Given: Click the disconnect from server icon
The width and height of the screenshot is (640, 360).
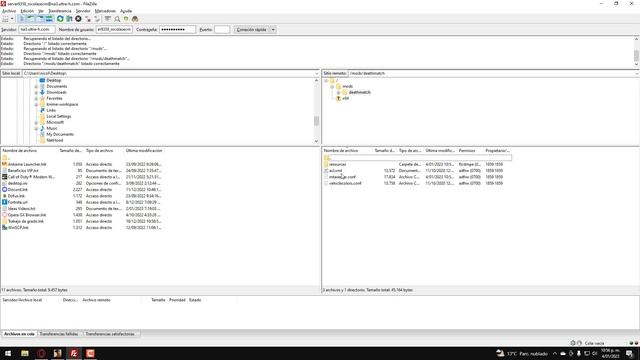Looking at the screenshot, I should click(x=87, y=19).
